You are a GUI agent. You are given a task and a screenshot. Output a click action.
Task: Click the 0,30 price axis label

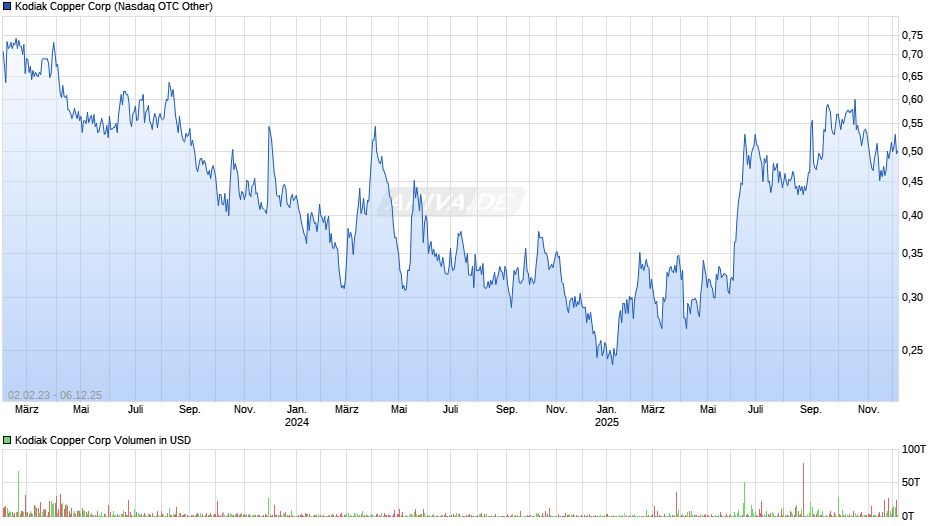912,297
